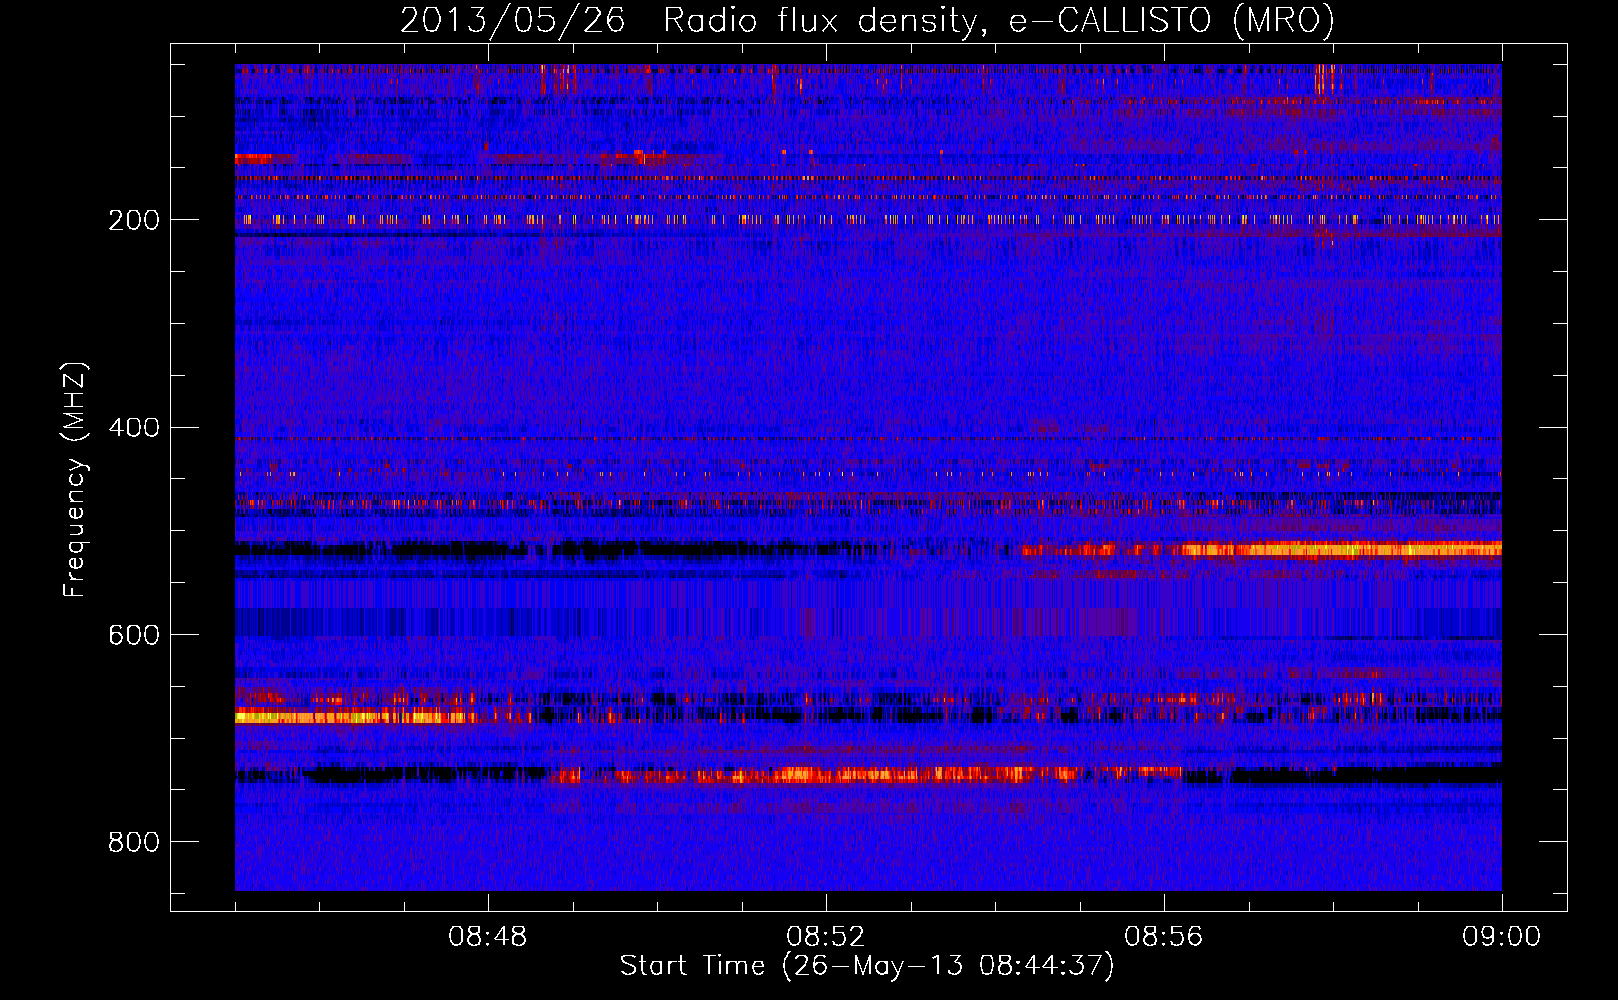The width and height of the screenshot is (1618, 1000).
Task: Select the 600 frequency tick label
Action: tap(134, 635)
